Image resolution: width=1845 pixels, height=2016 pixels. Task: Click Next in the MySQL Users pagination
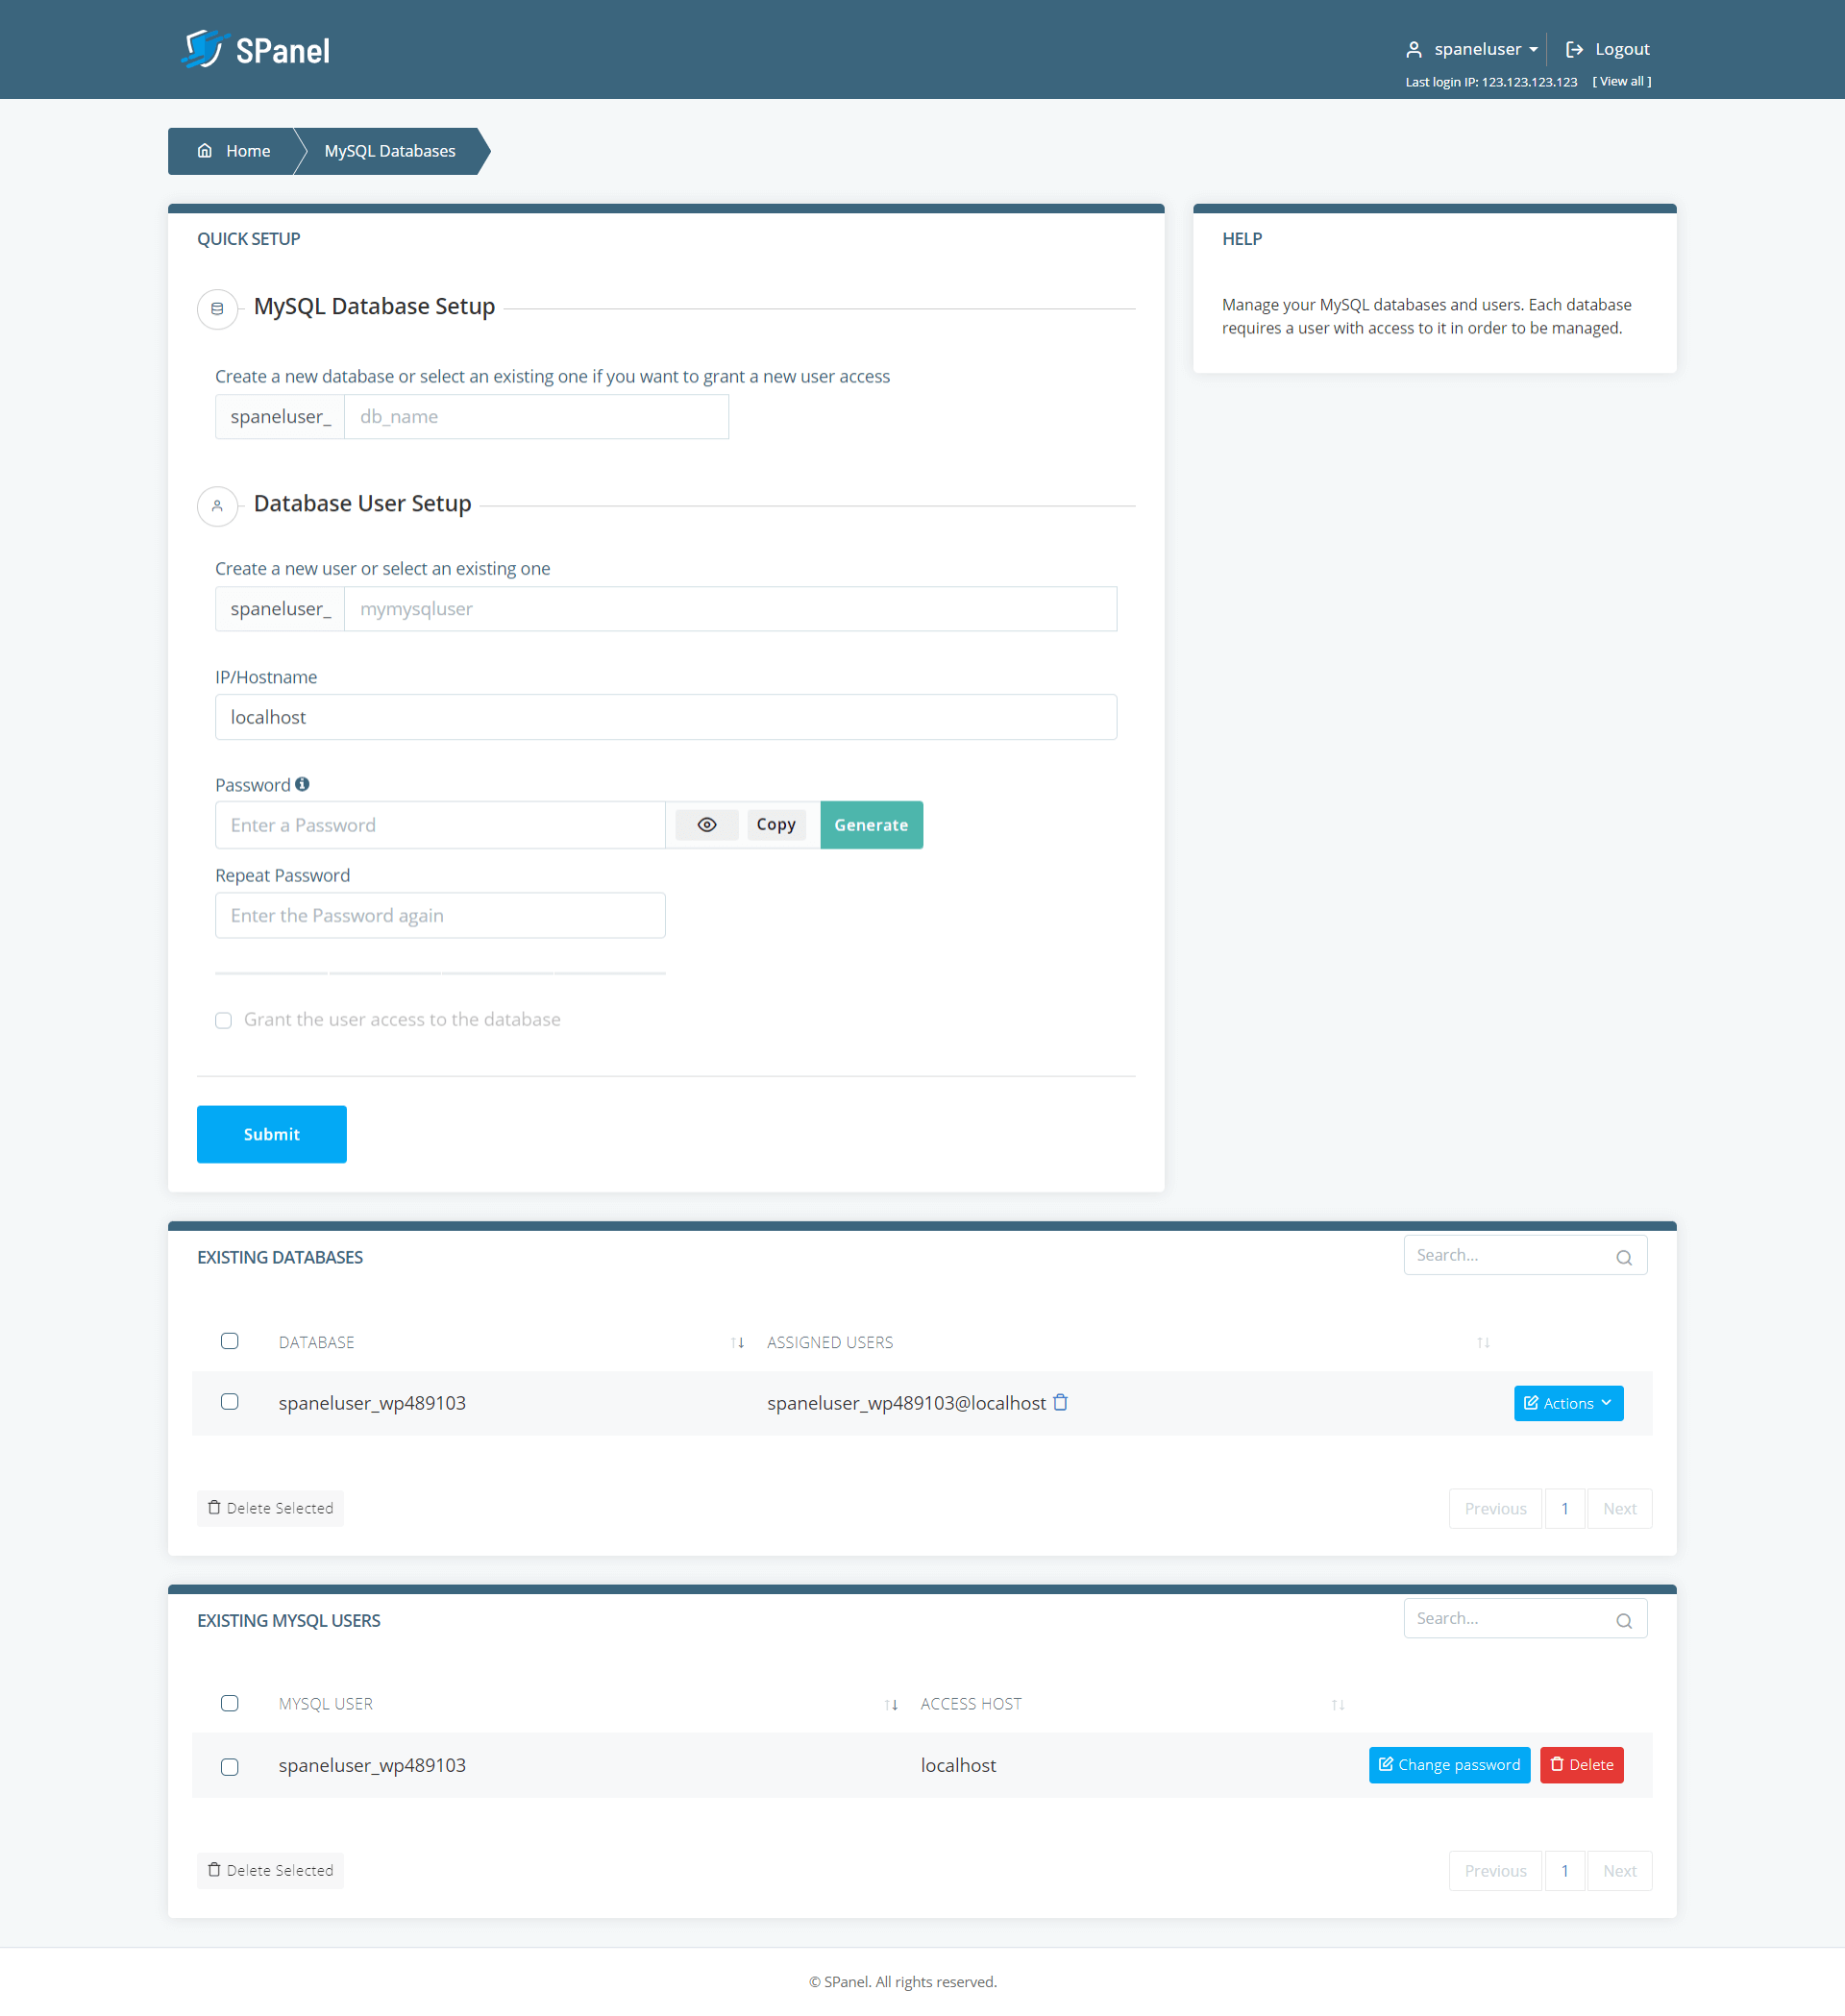(x=1620, y=1871)
